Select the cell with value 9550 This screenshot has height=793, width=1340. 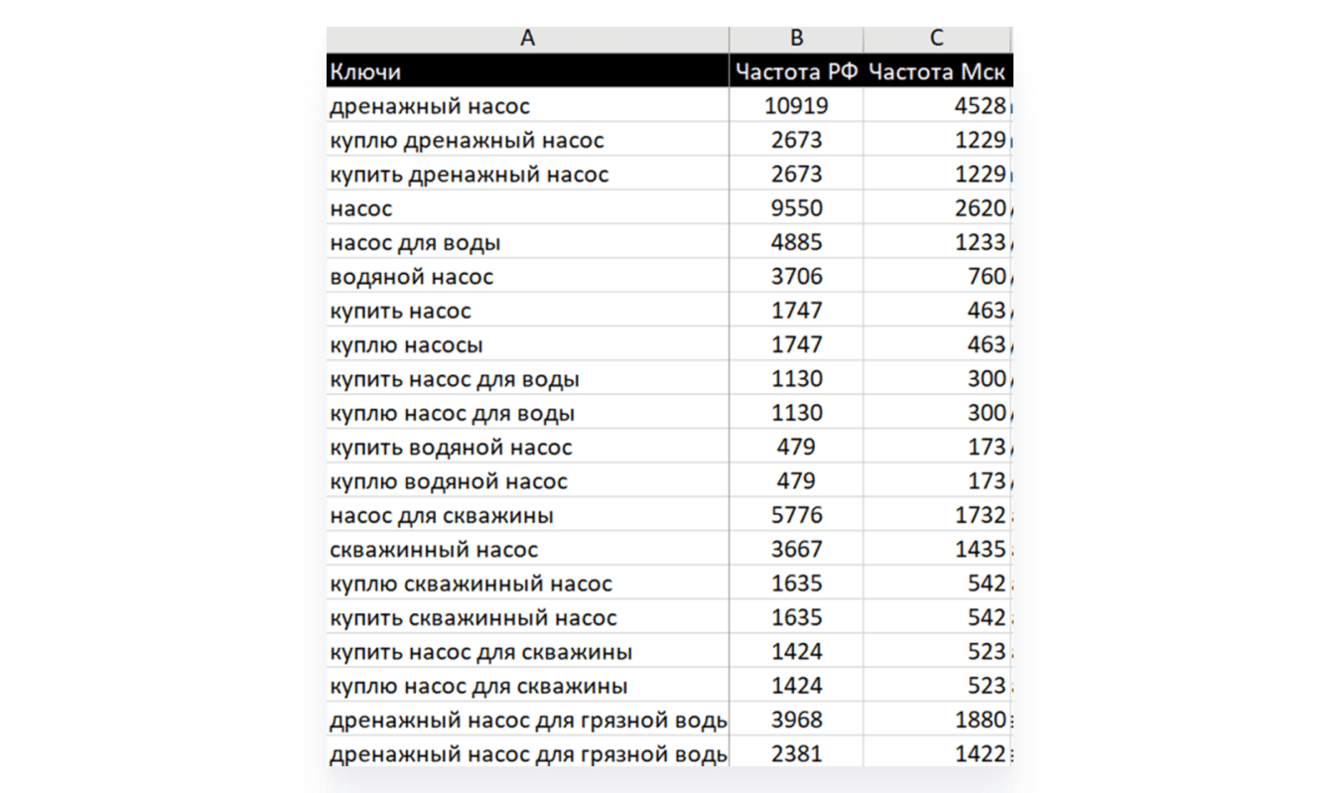click(796, 209)
